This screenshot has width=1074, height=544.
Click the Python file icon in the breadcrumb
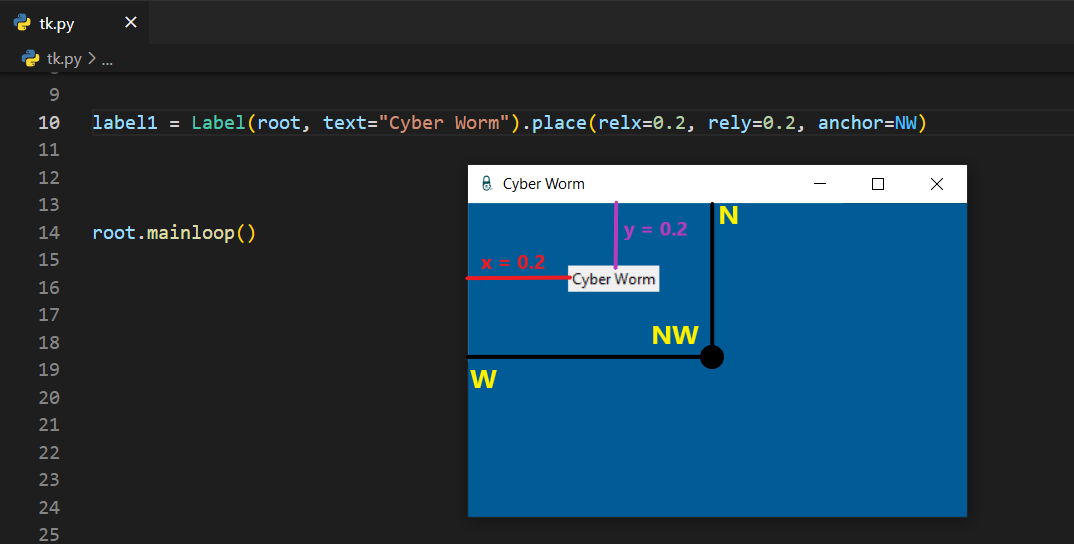[x=31, y=59]
